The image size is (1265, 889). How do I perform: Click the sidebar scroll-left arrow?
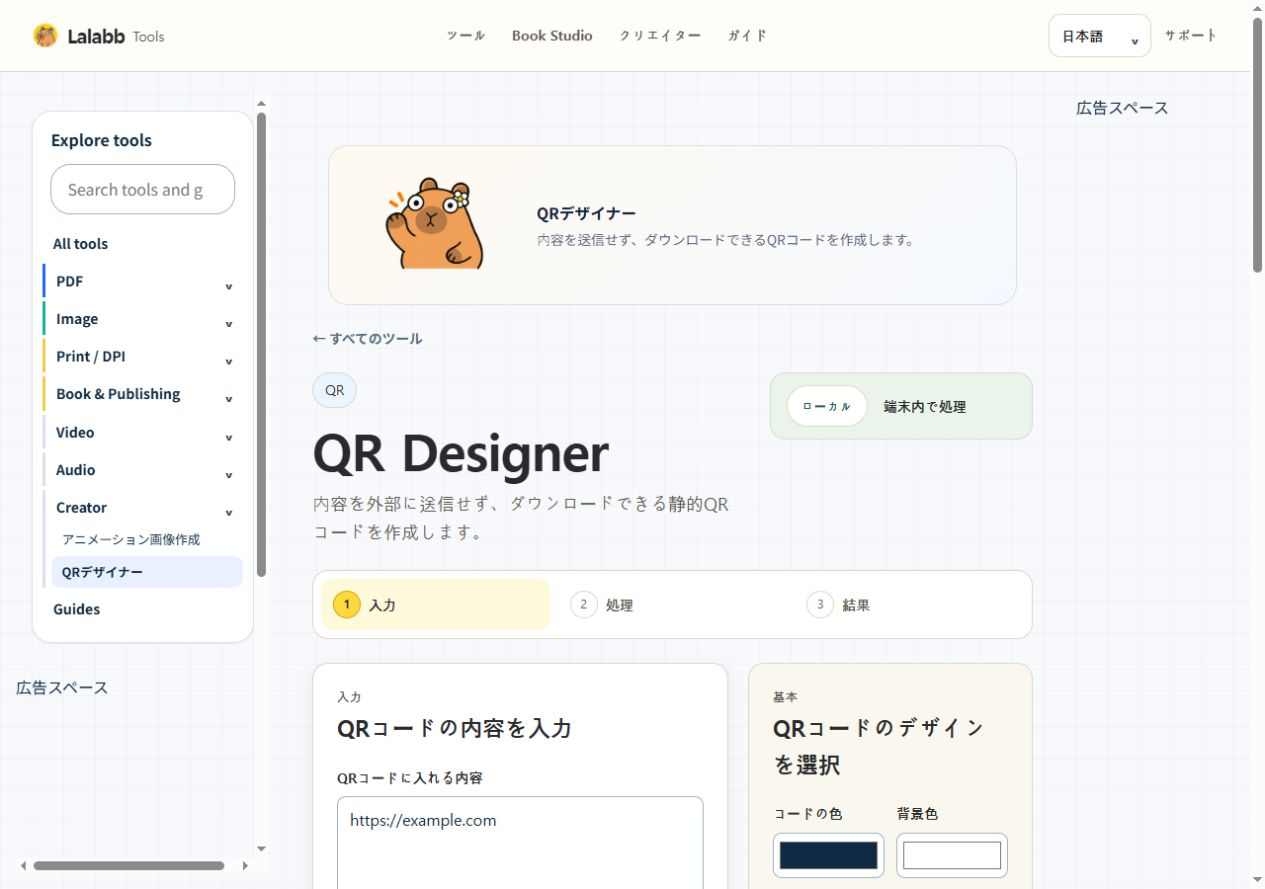pyautogui.click(x=23, y=866)
